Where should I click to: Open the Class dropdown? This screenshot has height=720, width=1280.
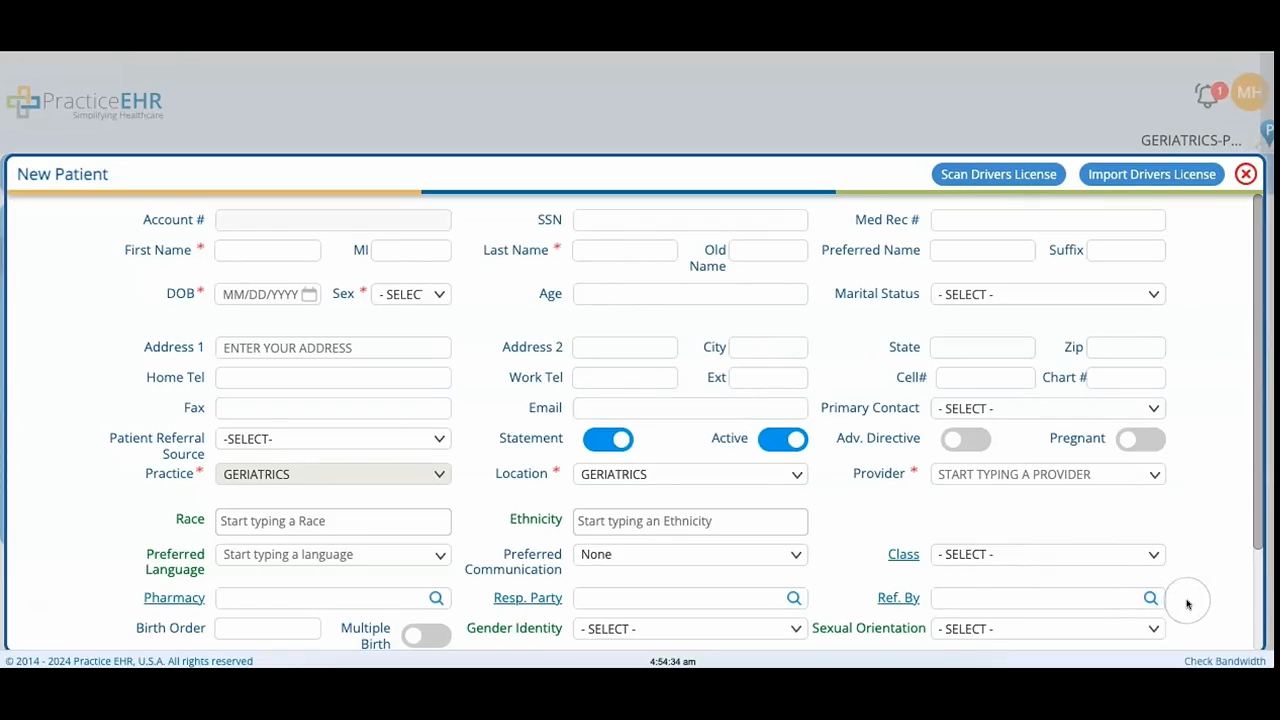(1048, 555)
